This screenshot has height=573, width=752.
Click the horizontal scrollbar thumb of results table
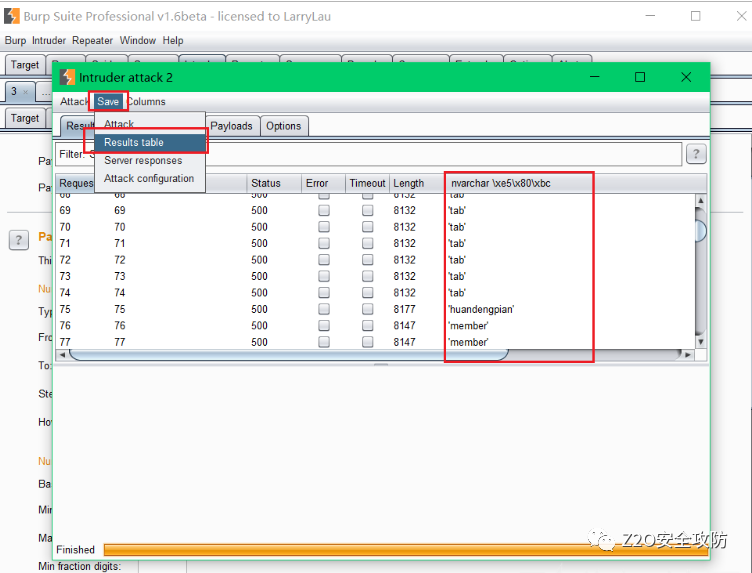click(289, 355)
